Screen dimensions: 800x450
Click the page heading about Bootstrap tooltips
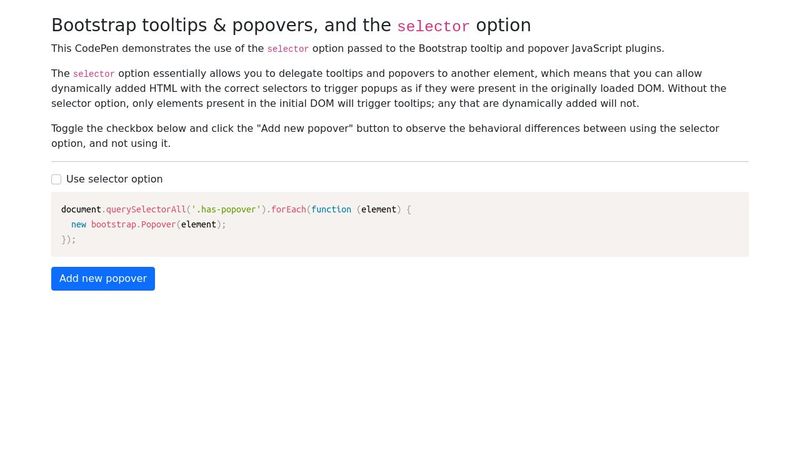(291, 25)
